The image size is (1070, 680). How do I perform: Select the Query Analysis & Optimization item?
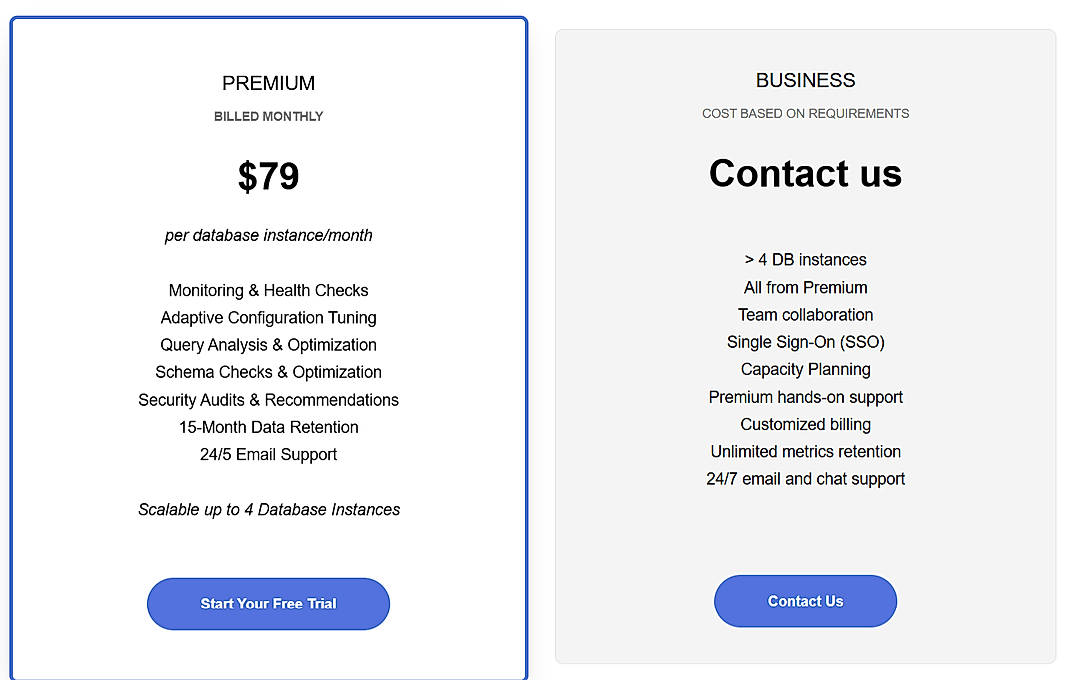tap(268, 344)
